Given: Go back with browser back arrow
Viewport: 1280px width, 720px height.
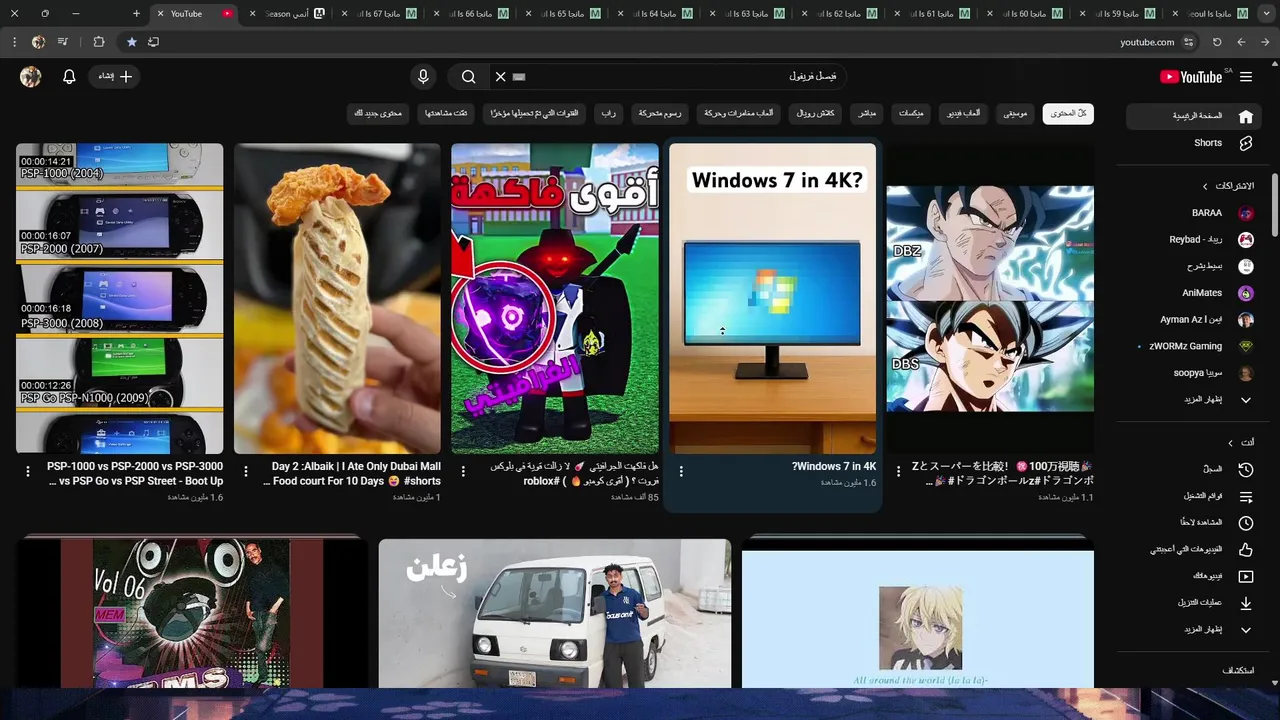Looking at the screenshot, I should tap(1264, 42).
